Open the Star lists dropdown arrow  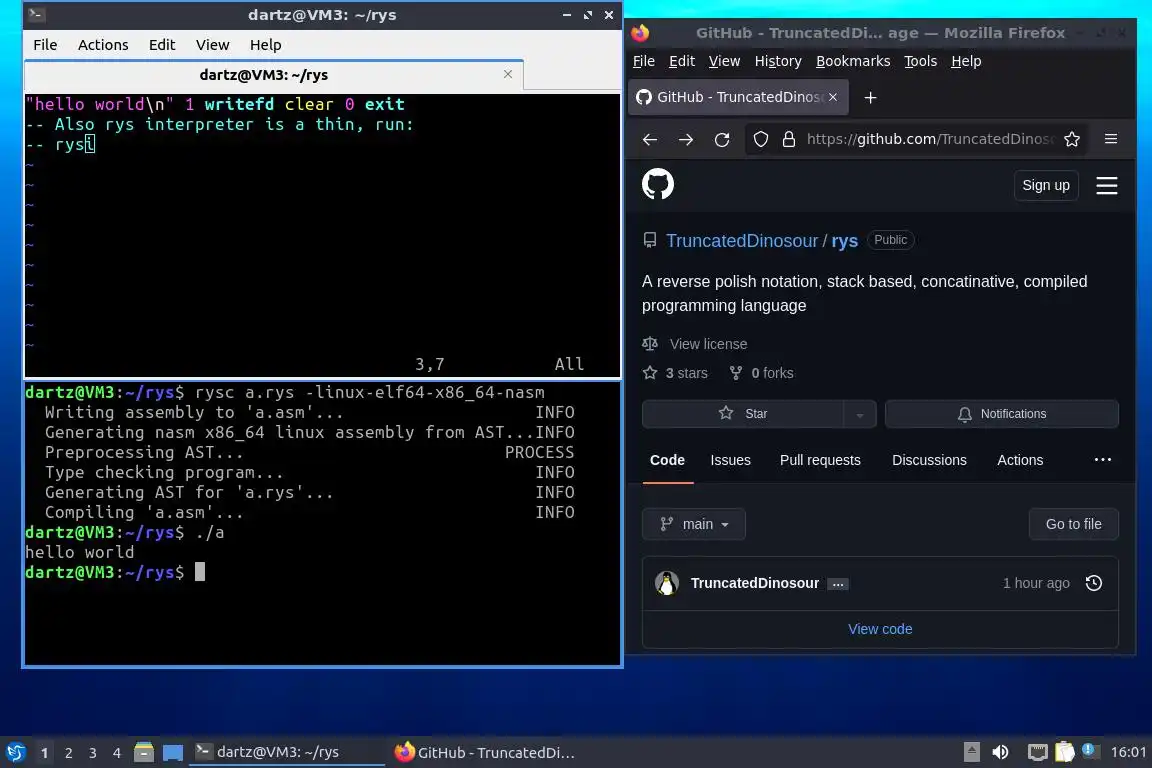coord(860,414)
